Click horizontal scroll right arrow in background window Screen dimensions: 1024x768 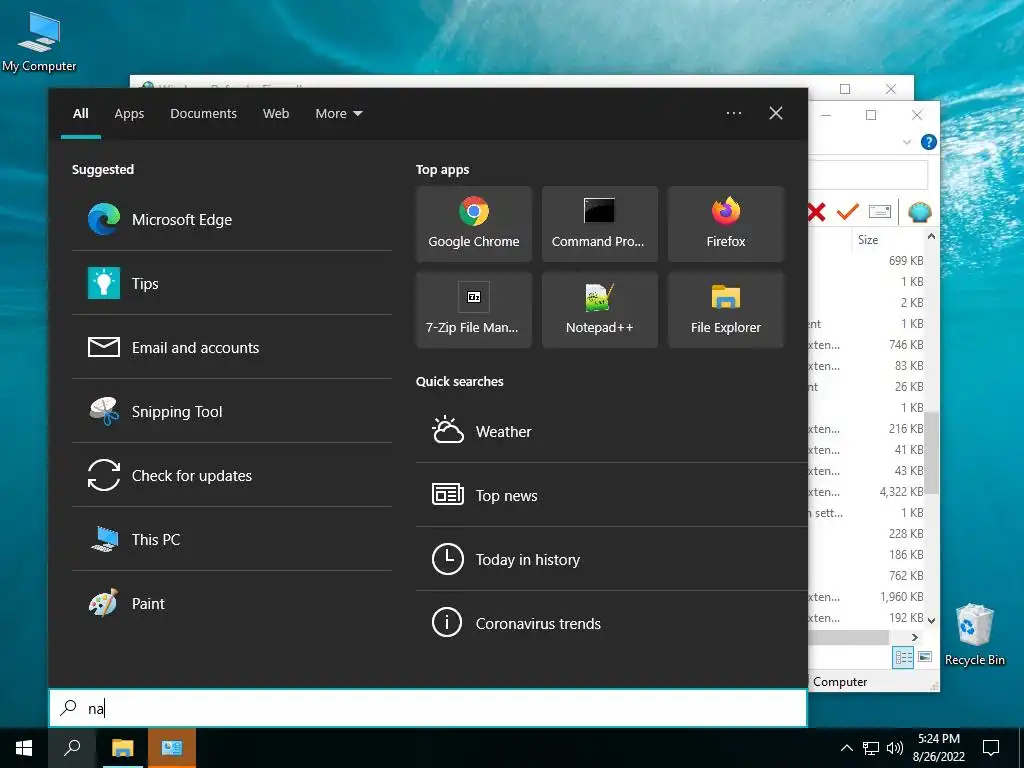[x=914, y=637]
